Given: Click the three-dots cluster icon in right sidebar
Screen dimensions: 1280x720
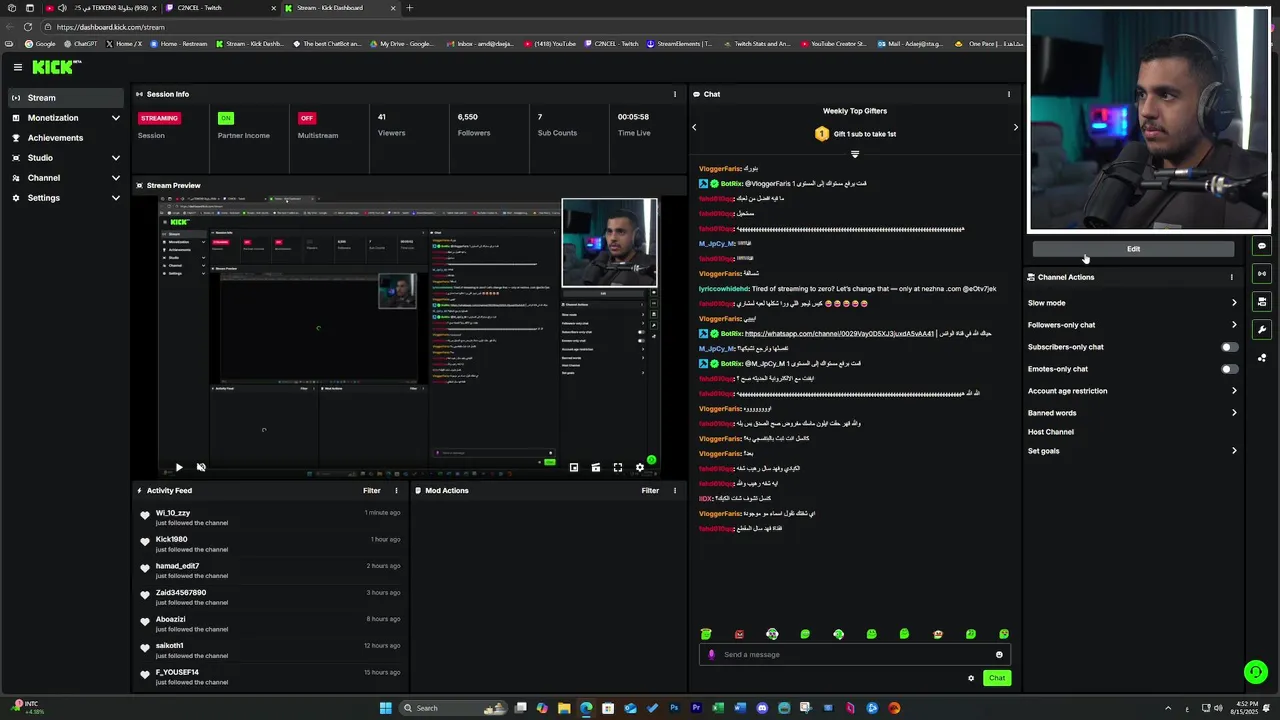Looking at the screenshot, I should point(1262,358).
